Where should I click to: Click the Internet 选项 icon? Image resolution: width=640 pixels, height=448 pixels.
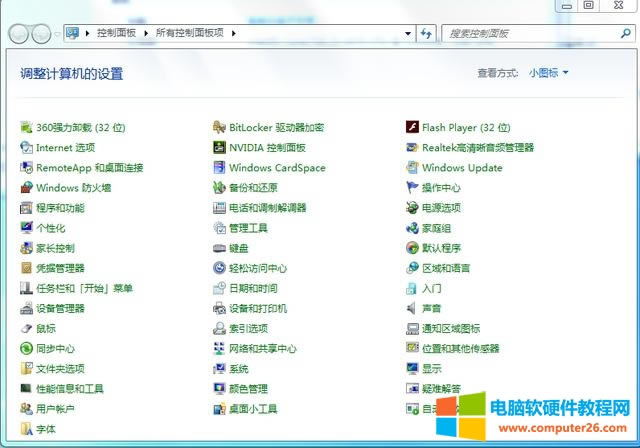pos(27,147)
